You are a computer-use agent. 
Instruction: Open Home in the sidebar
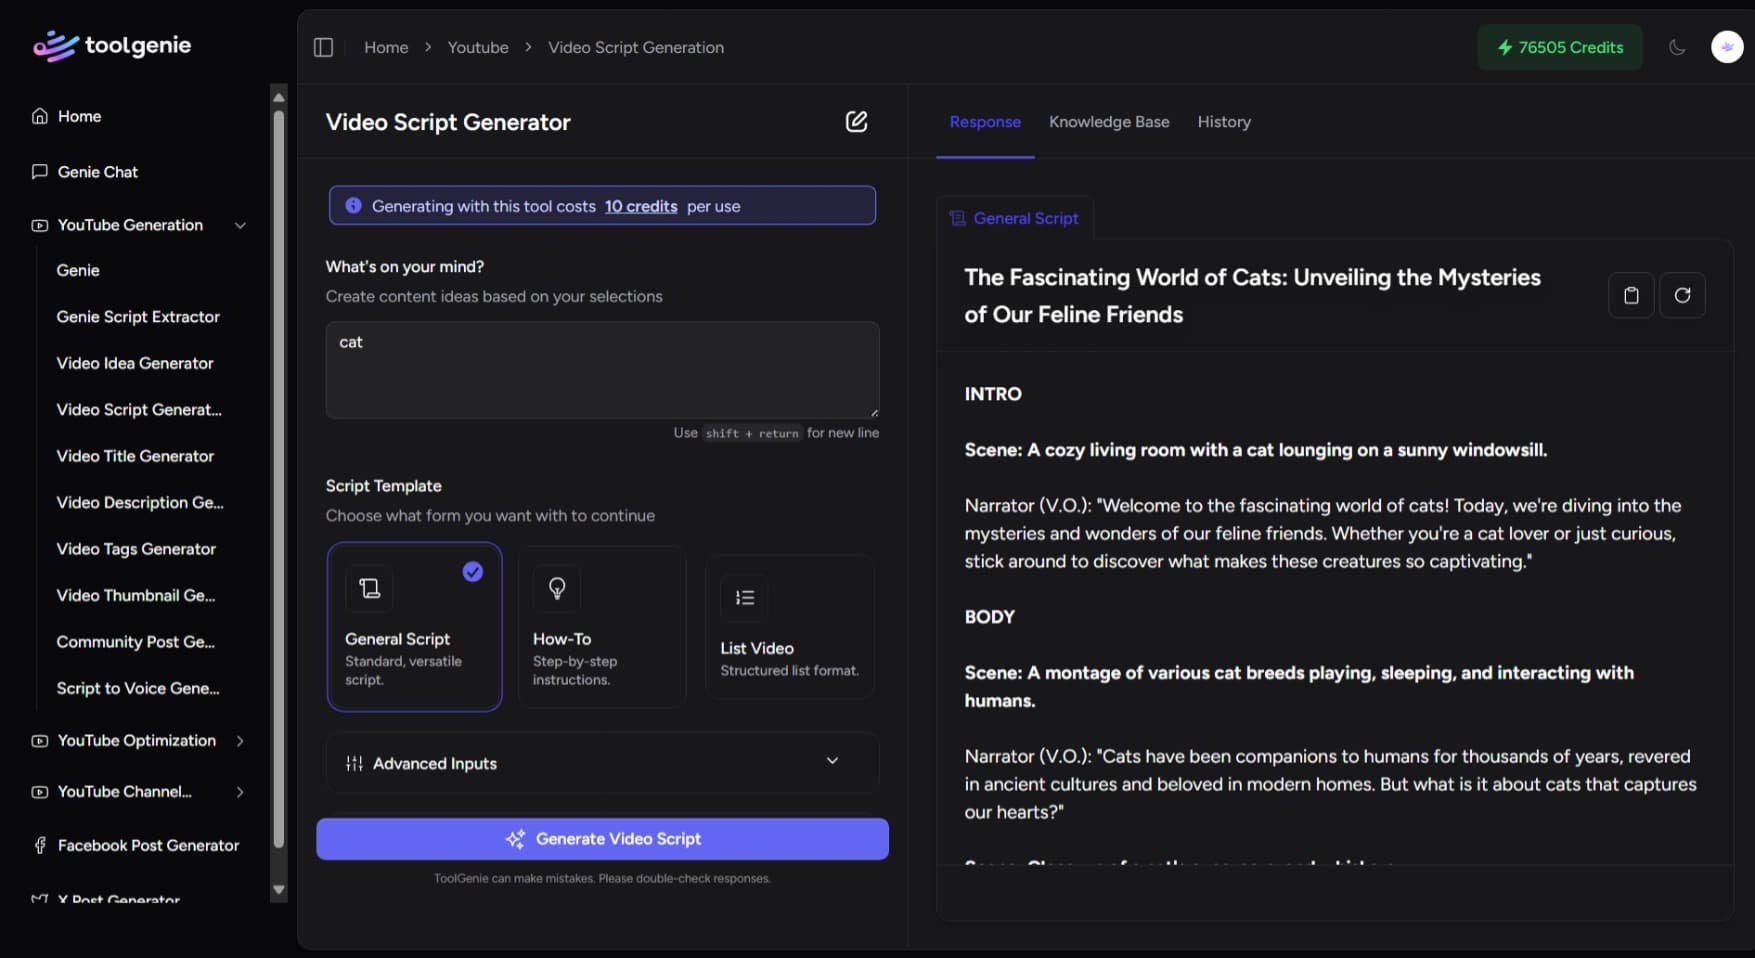tap(79, 116)
